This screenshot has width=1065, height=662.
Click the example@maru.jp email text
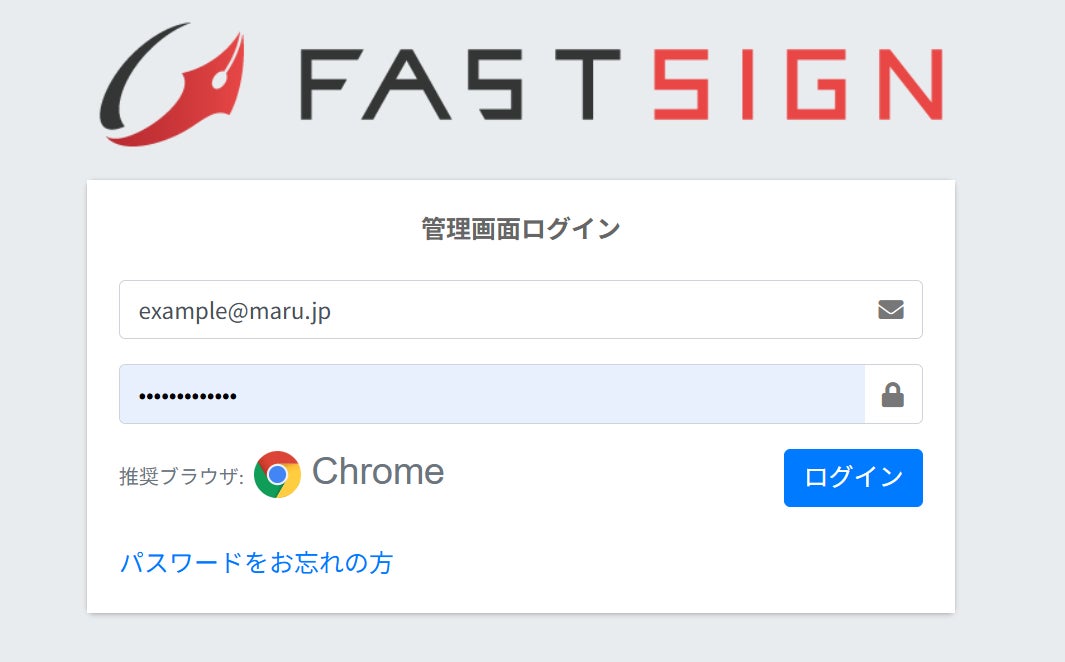(235, 311)
